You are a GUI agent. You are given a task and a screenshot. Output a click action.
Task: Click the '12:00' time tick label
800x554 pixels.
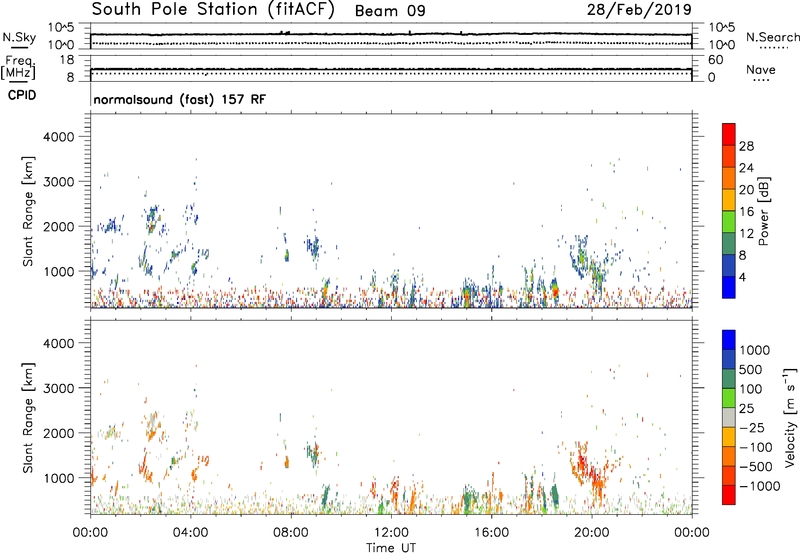tap(391, 533)
